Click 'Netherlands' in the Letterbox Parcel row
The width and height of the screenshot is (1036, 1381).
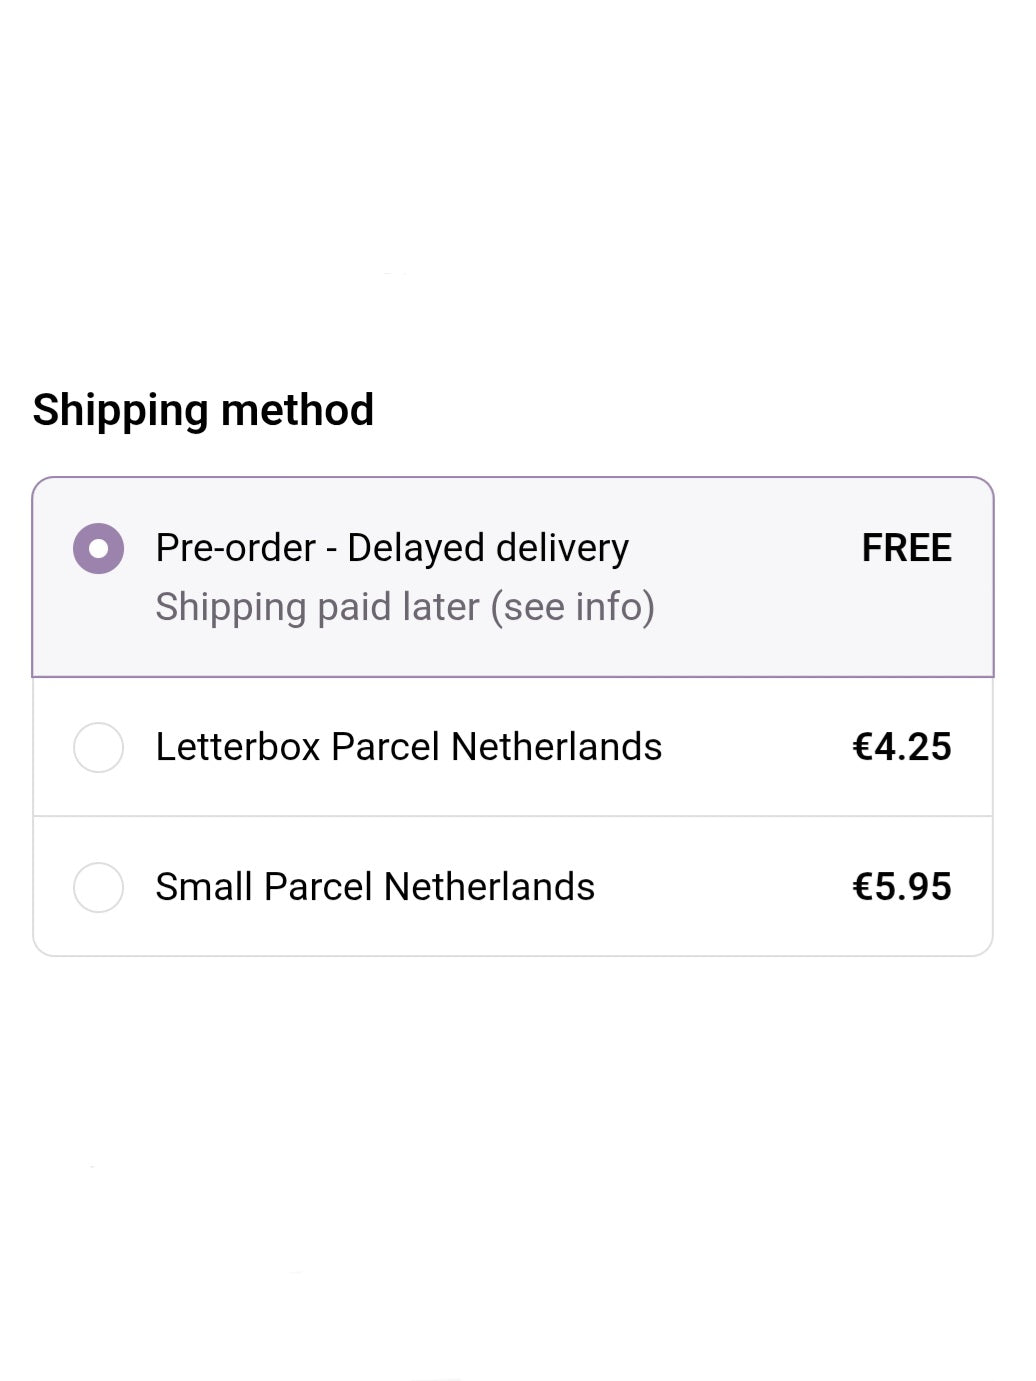point(556,747)
